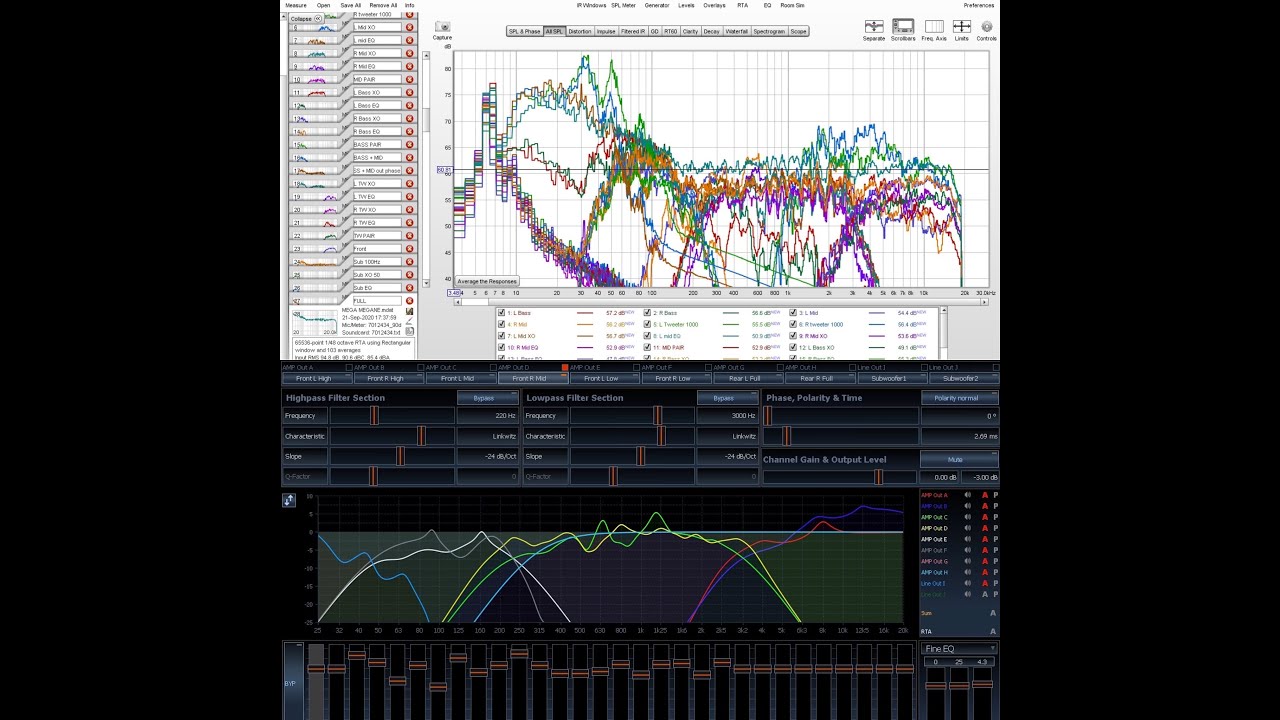This screenshot has height=720, width=1280.
Task: Uncheck the 10: R Mid EQ trace
Action: click(x=502, y=347)
